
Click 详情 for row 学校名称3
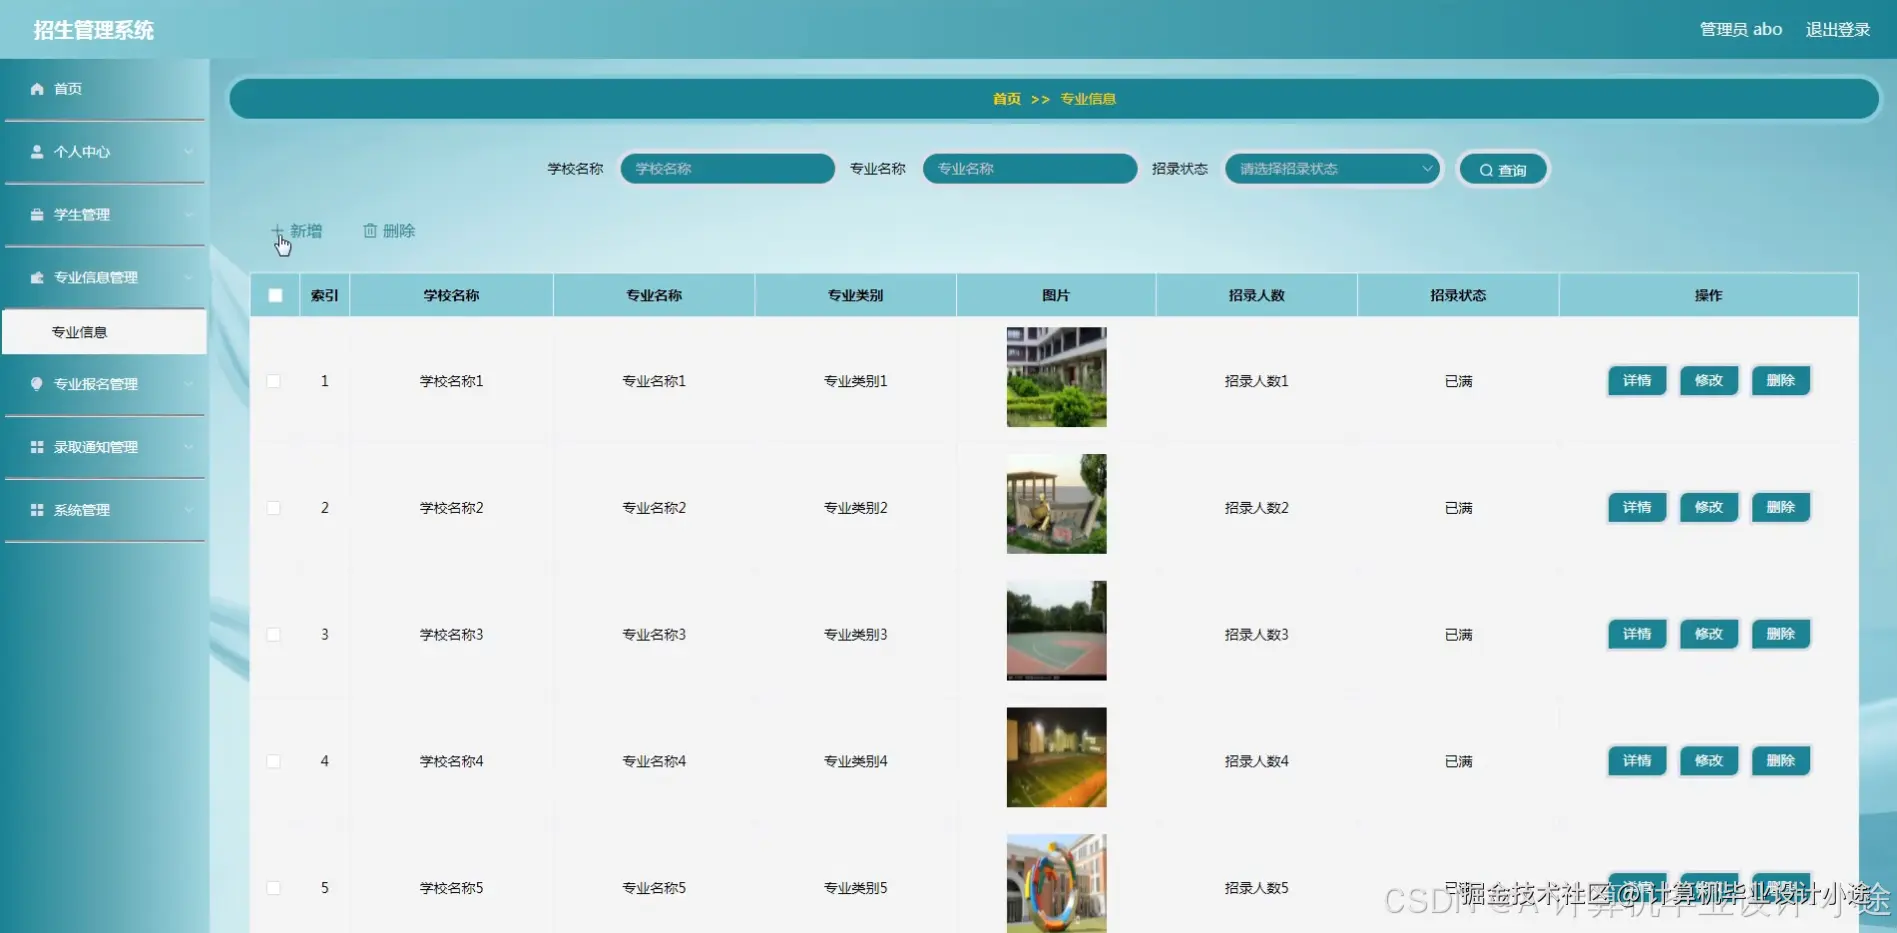tap(1637, 634)
